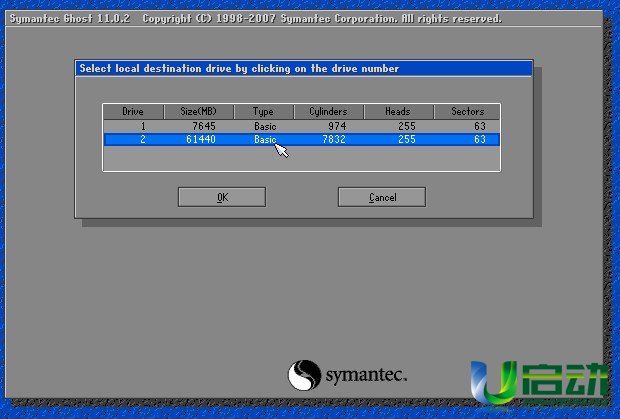The height and width of the screenshot is (419, 620).
Task: Click the Symantec logo icon
Action: [x=304, y=375]
